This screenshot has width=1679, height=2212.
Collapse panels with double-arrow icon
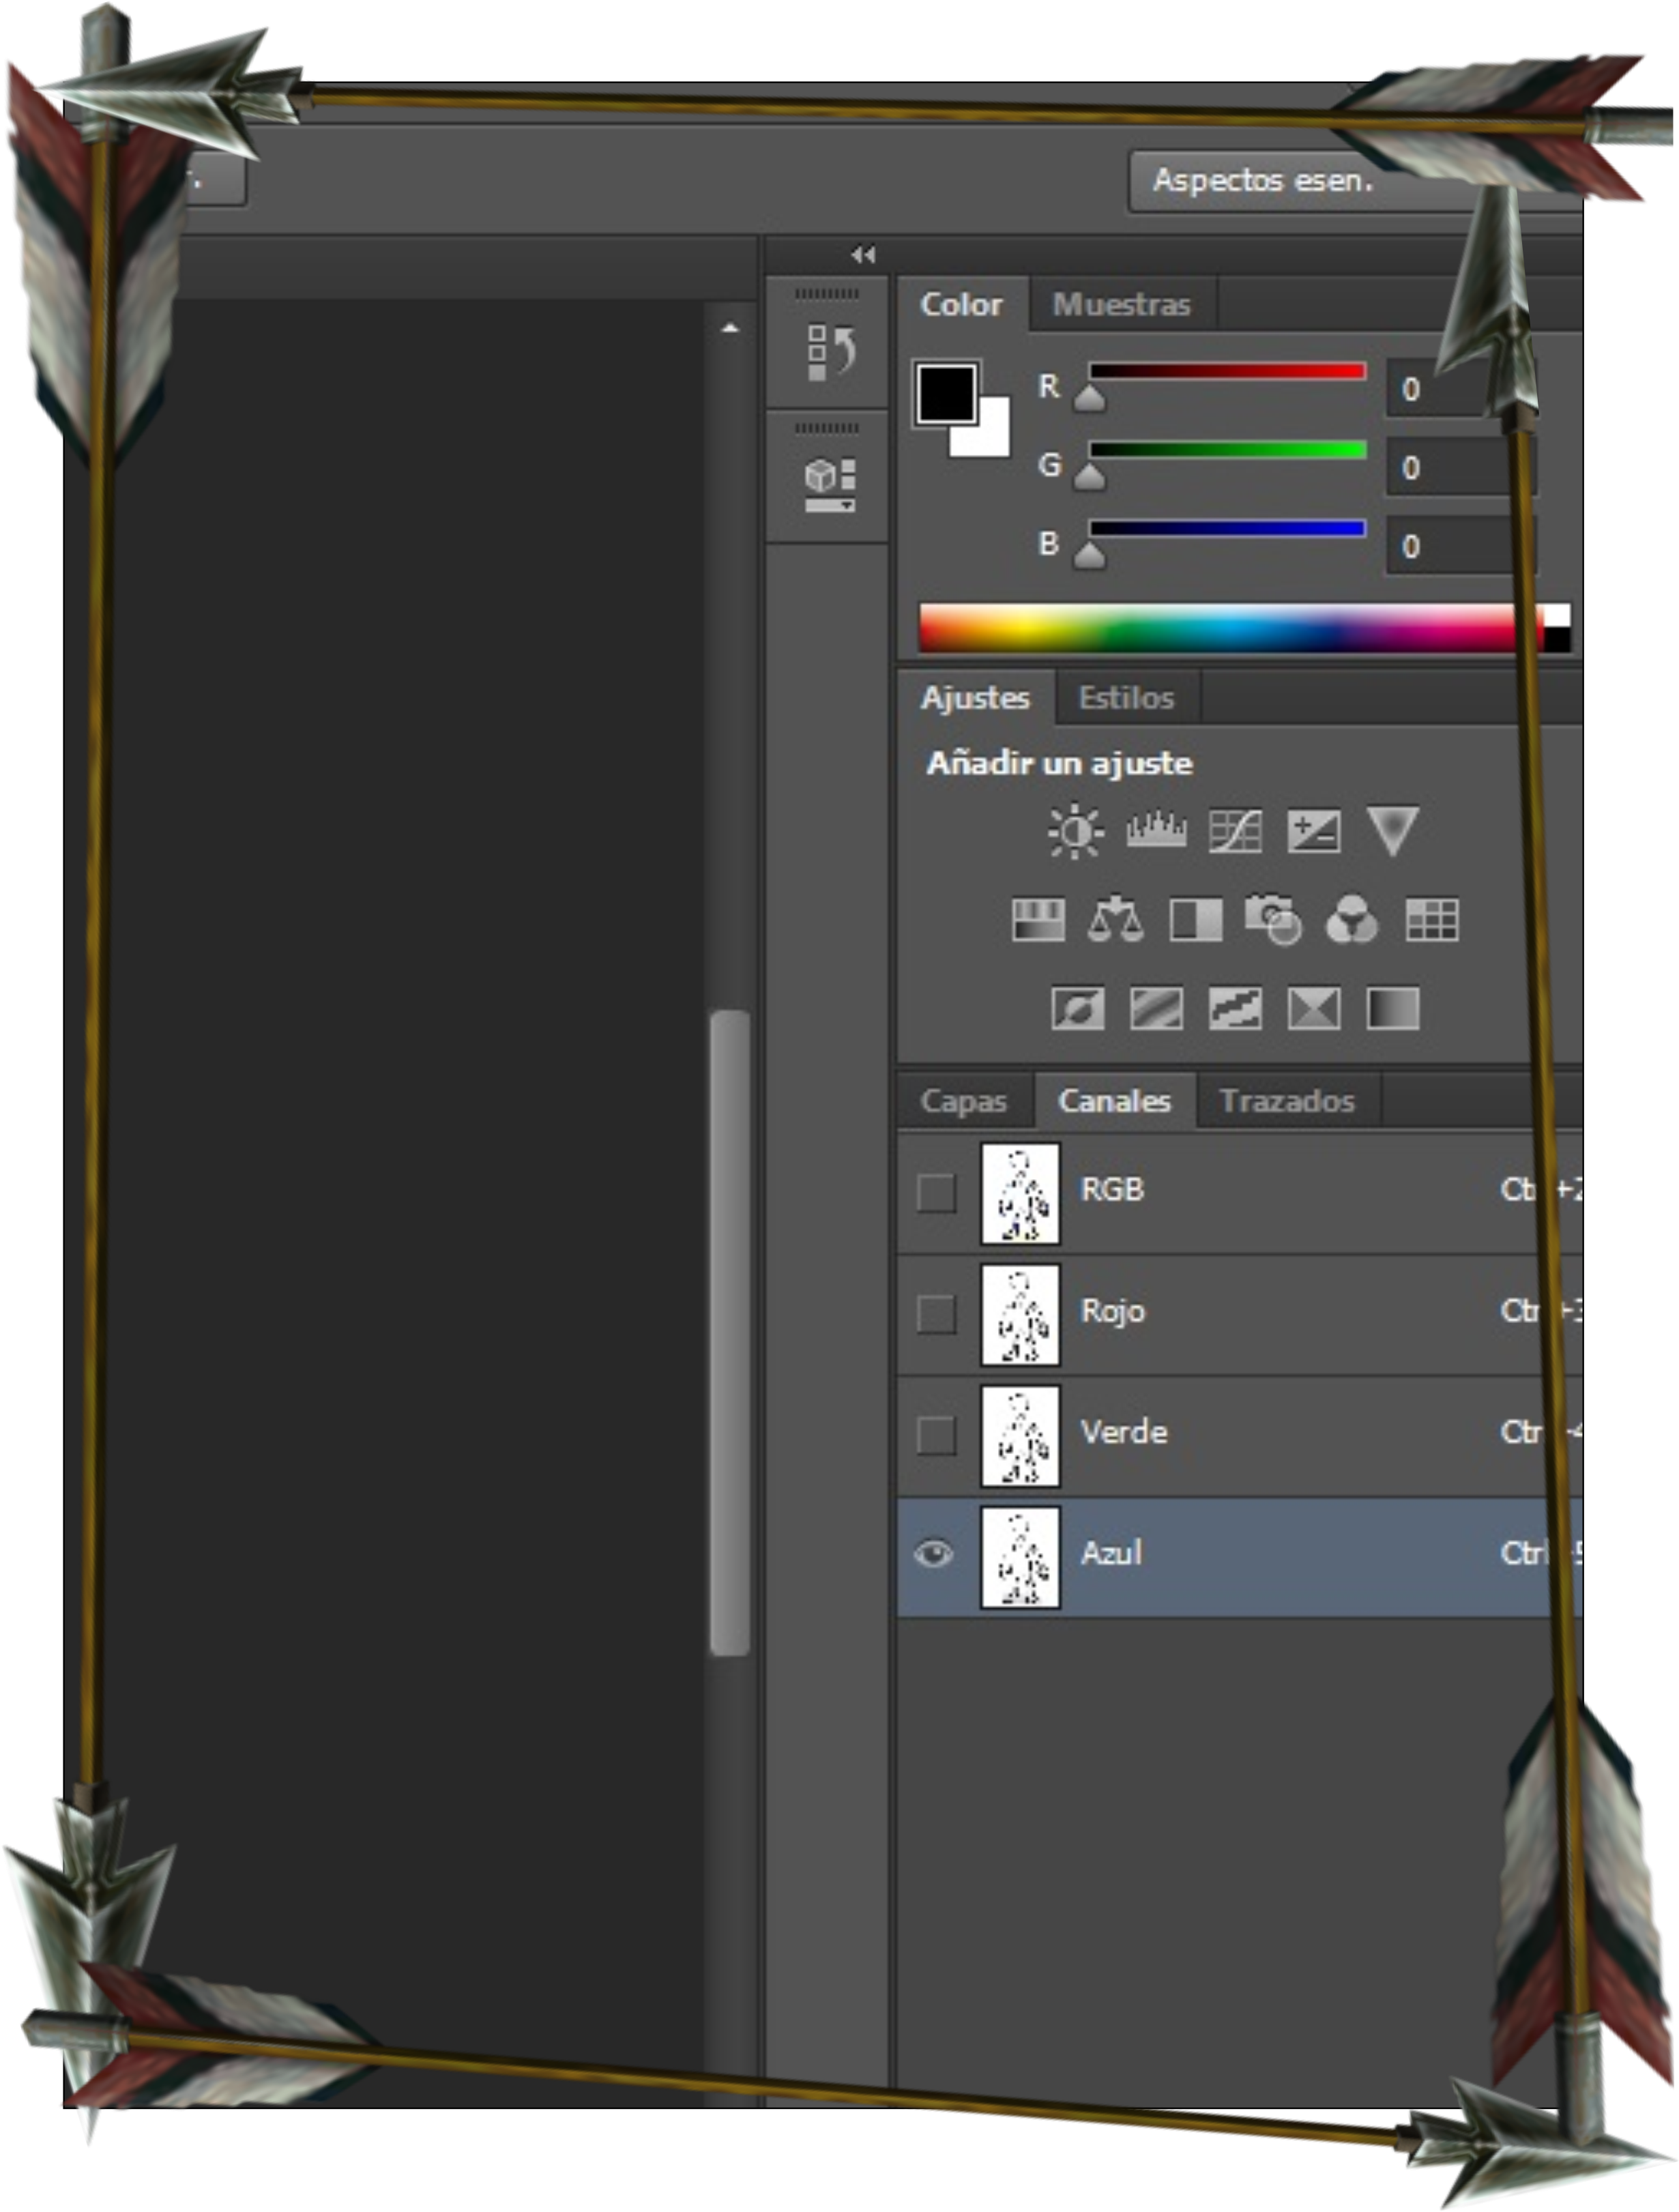point(862,255)
